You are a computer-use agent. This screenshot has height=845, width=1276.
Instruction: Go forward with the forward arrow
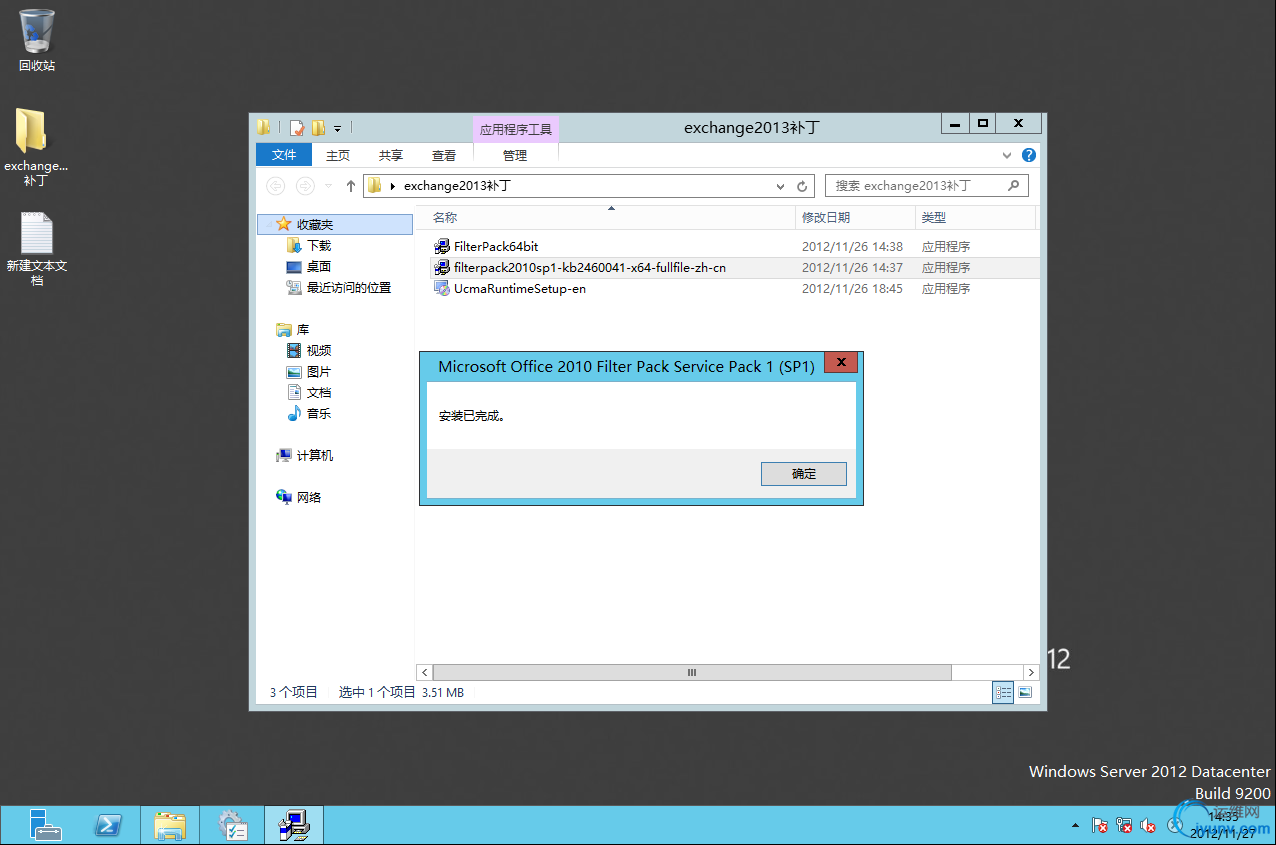pyautogui.click(x=305, y=186)
